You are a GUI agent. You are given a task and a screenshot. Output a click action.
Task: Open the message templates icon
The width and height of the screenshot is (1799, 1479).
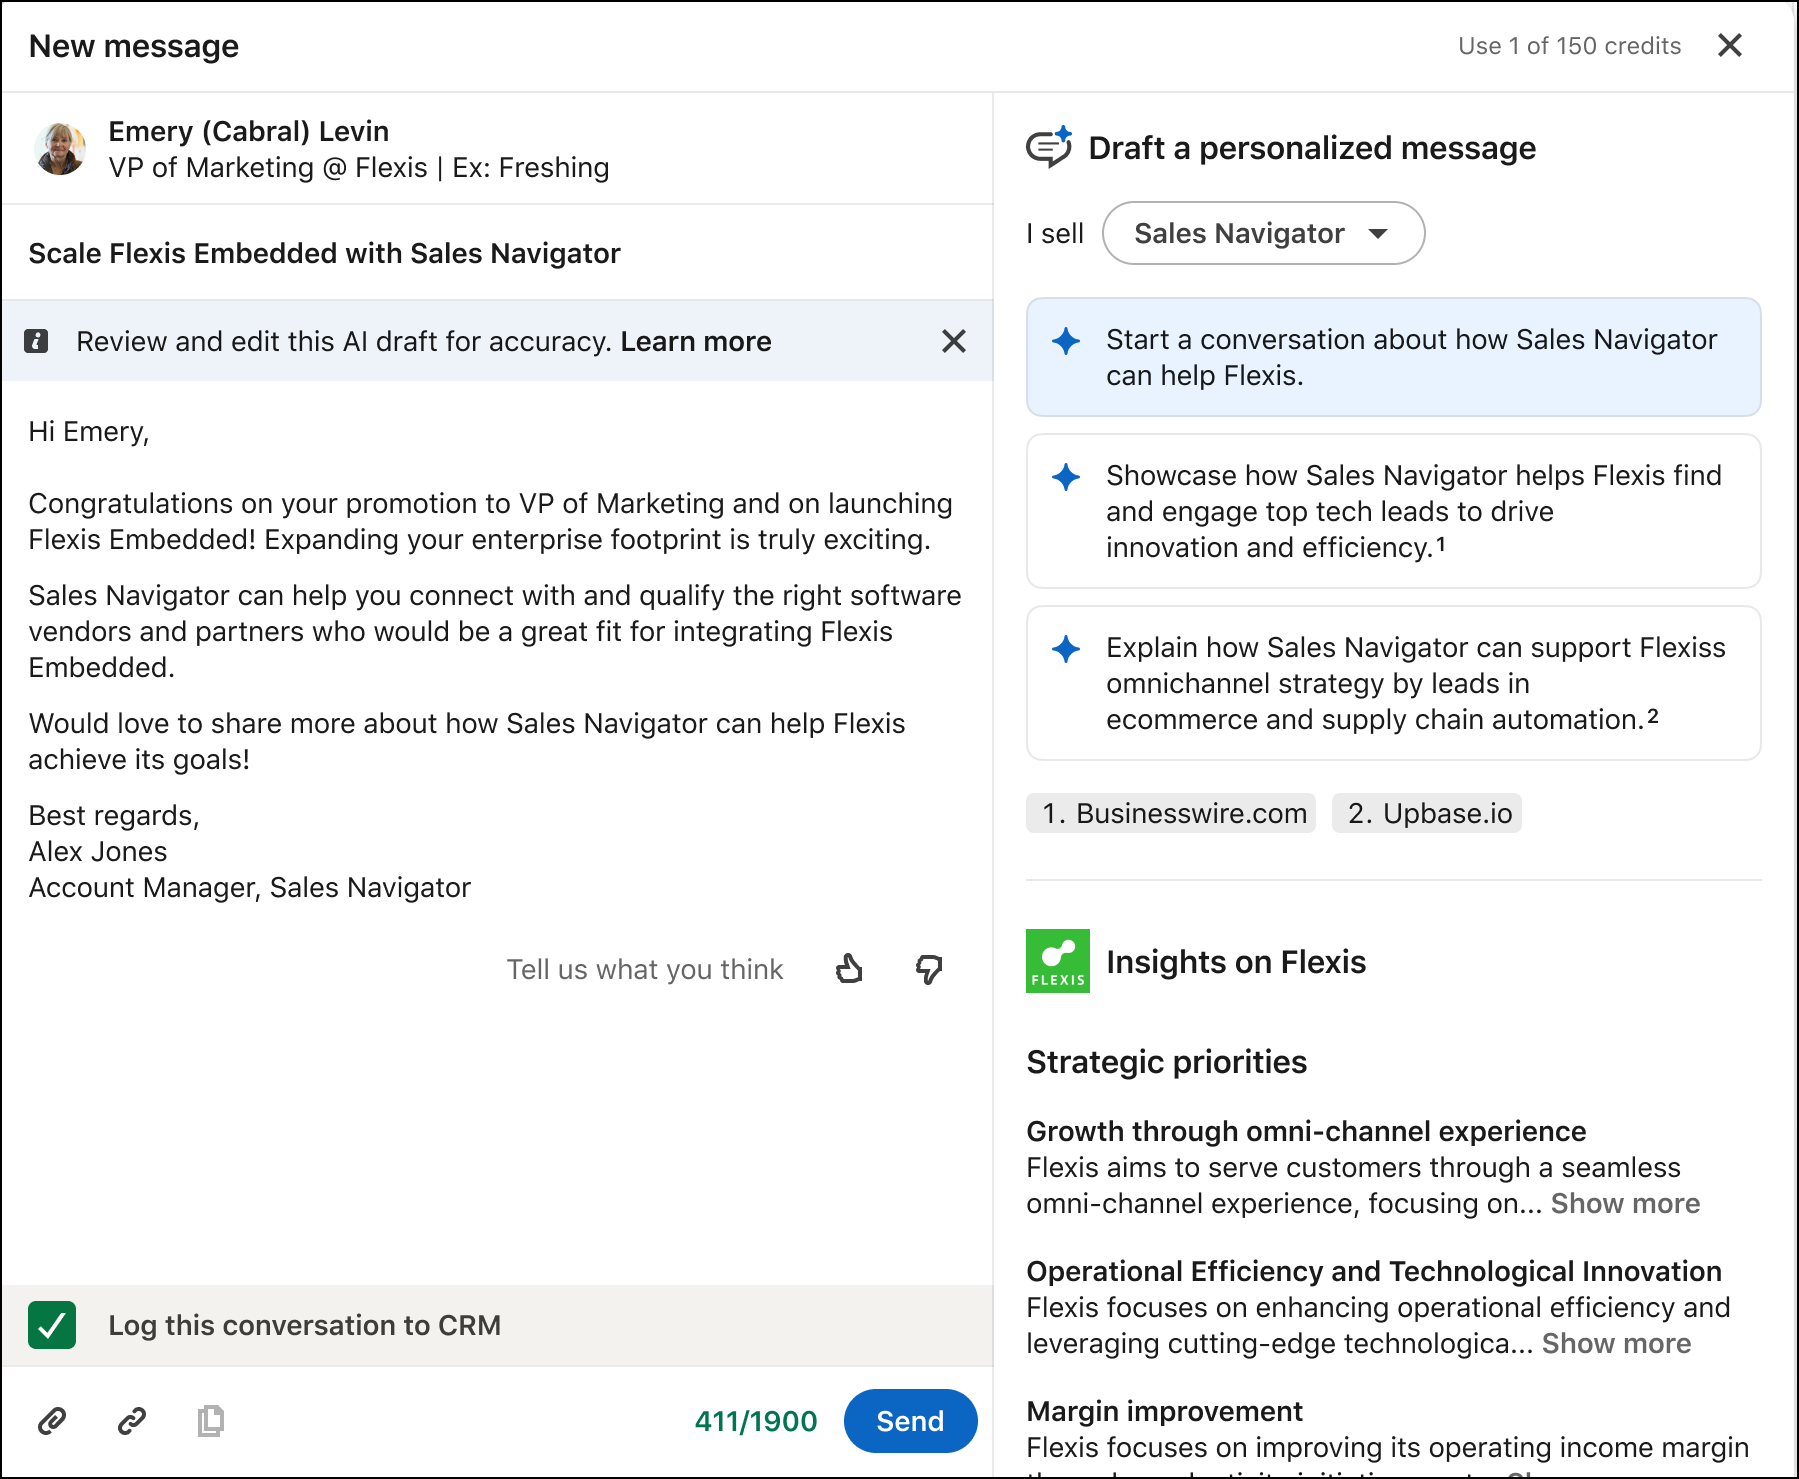210,1421
